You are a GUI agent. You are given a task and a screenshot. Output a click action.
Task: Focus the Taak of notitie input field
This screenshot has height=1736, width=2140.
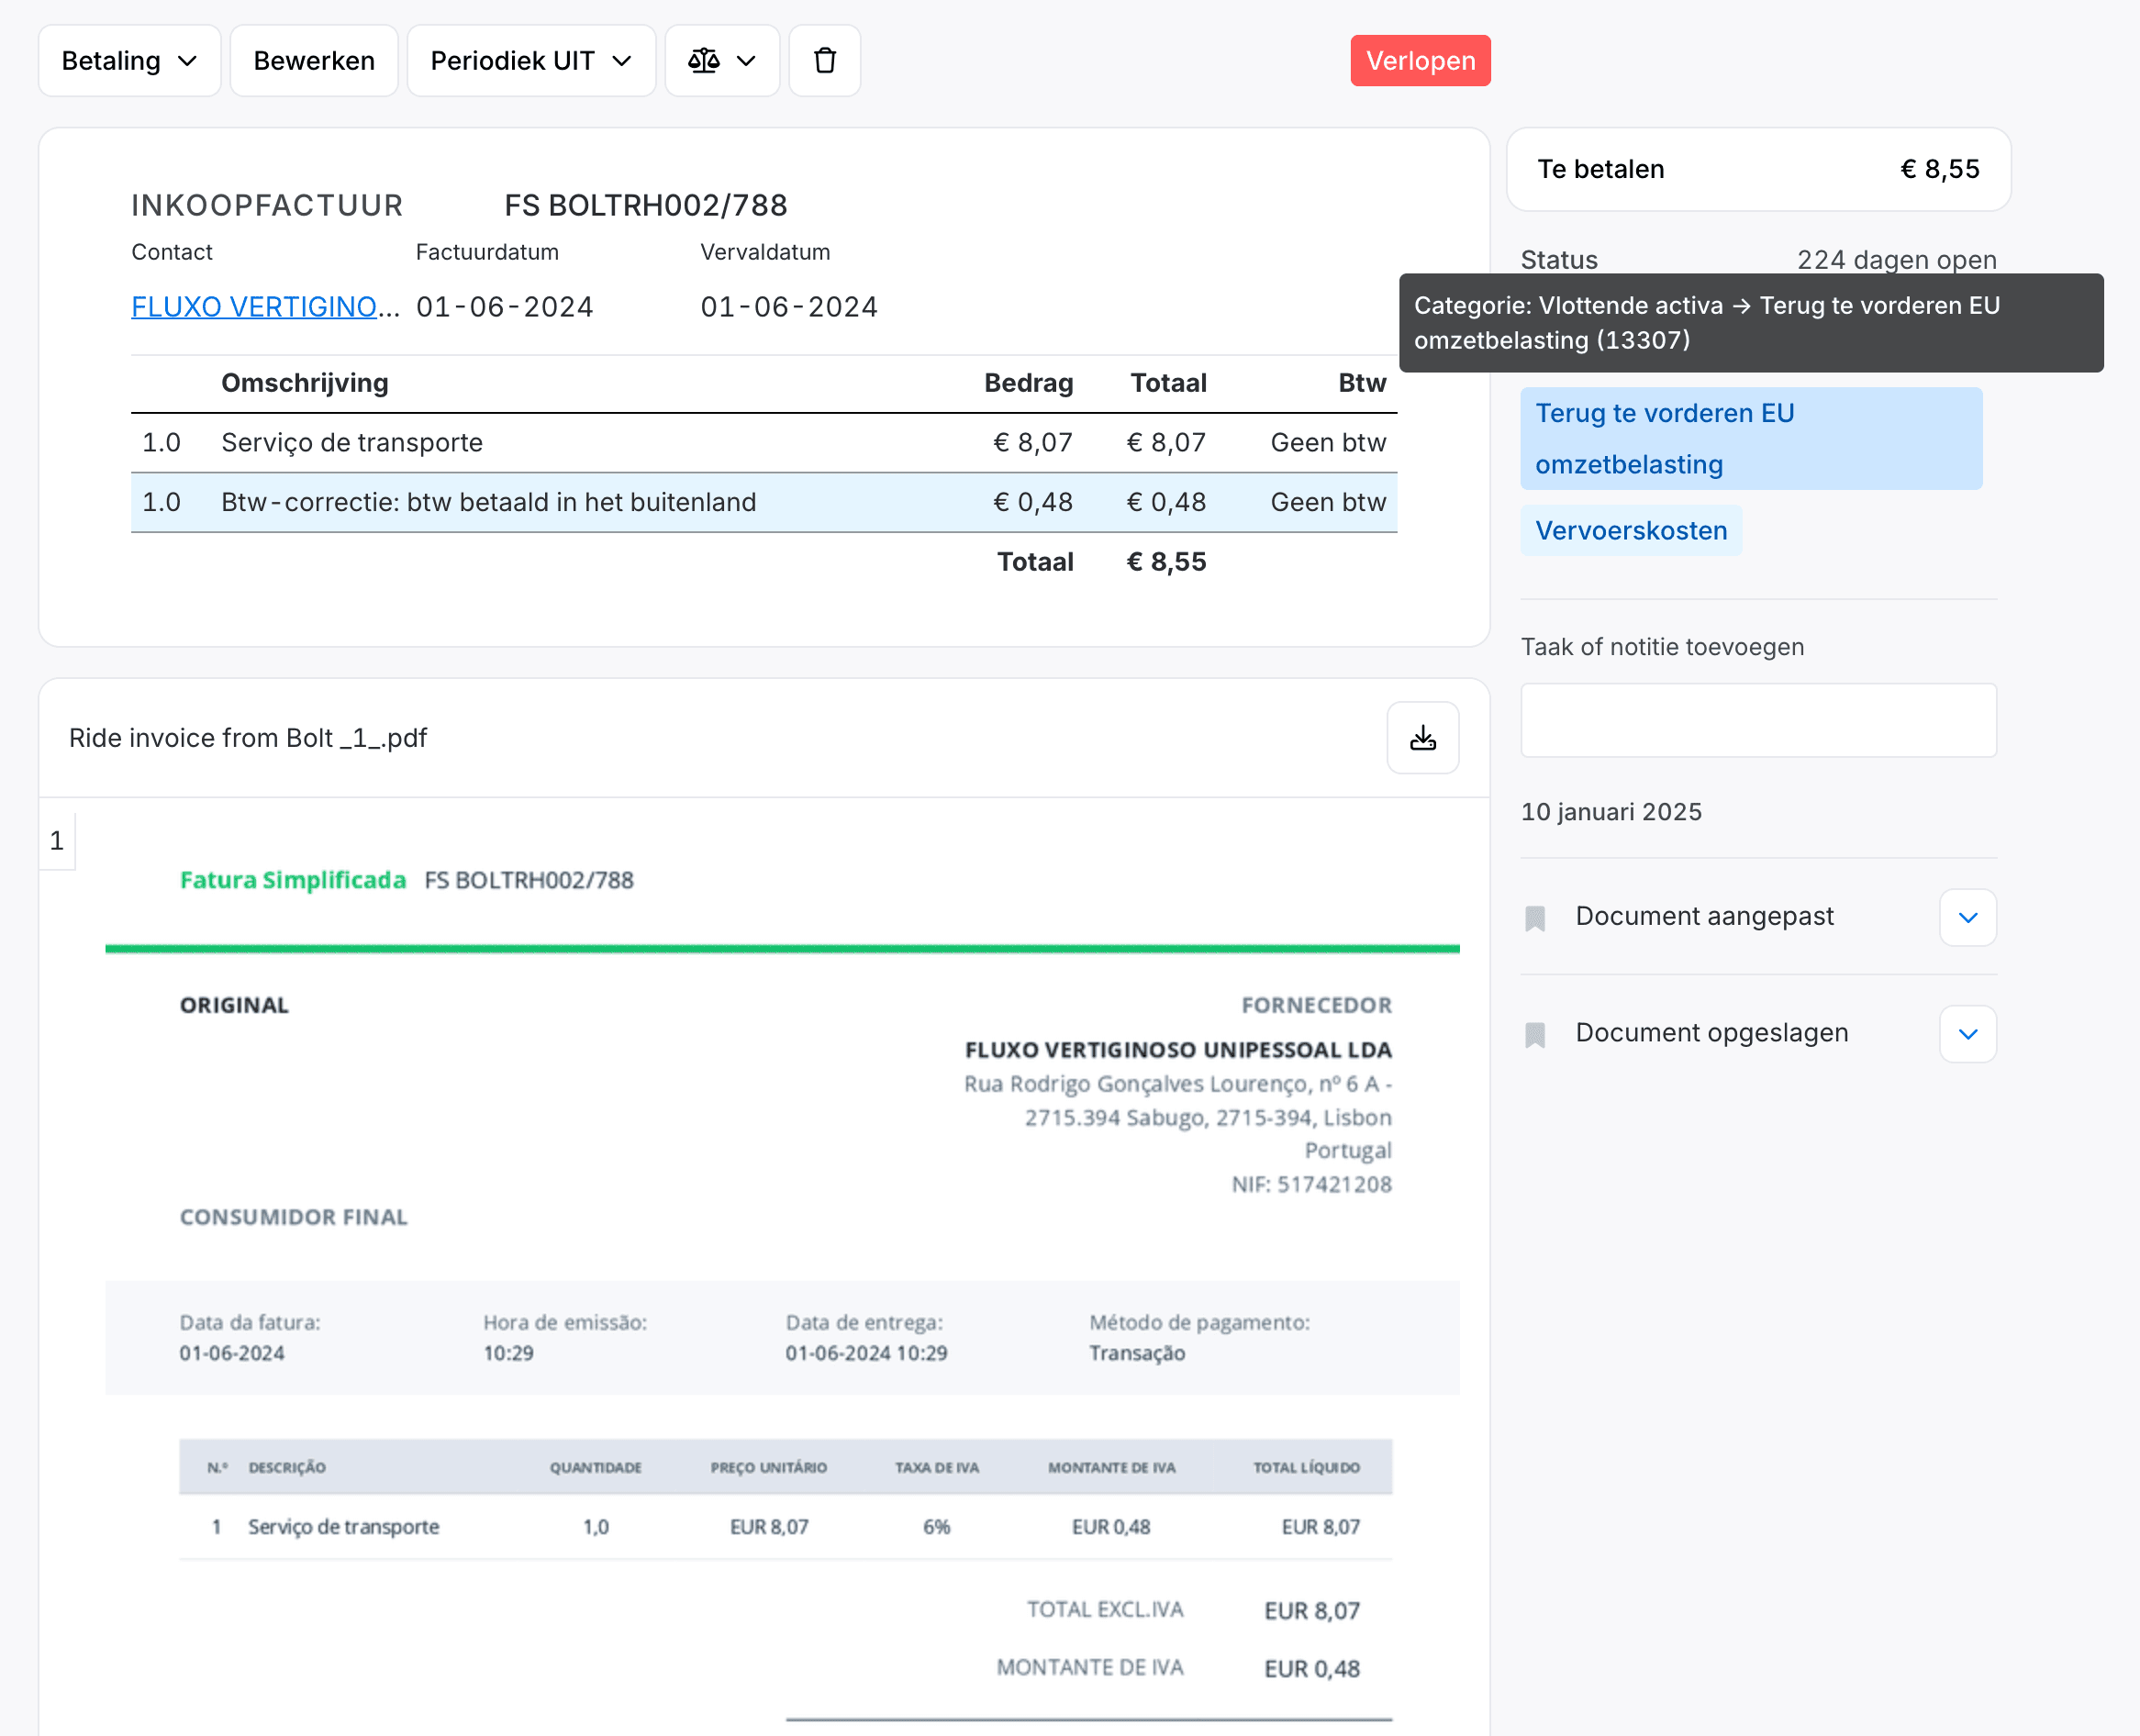pyautogui.click(x=1757, y=720)
